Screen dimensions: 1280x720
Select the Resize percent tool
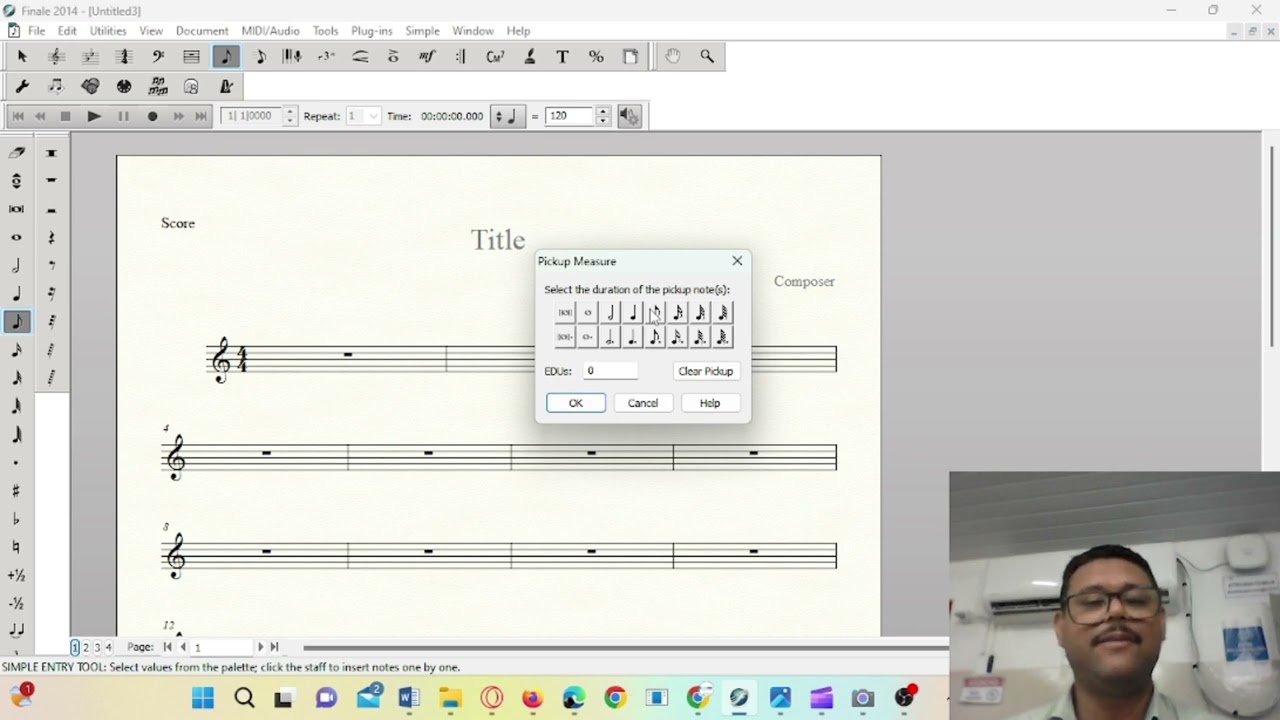tap(596, 57)
